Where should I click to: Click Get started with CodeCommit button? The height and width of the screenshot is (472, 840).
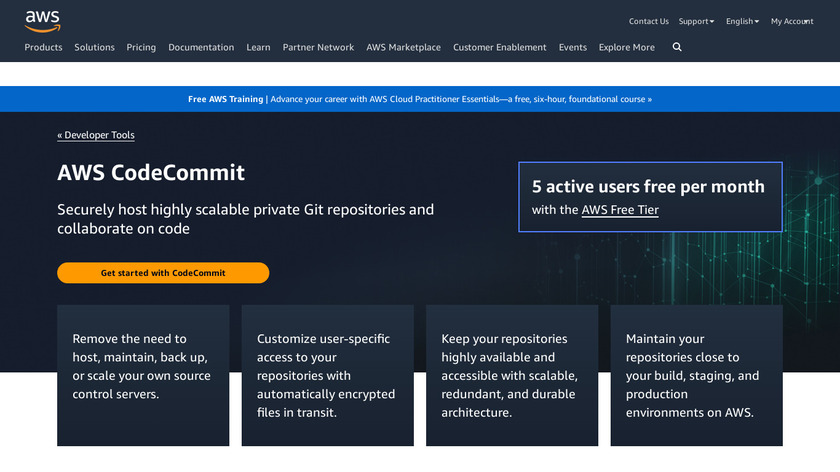click(x=163, y=273)
